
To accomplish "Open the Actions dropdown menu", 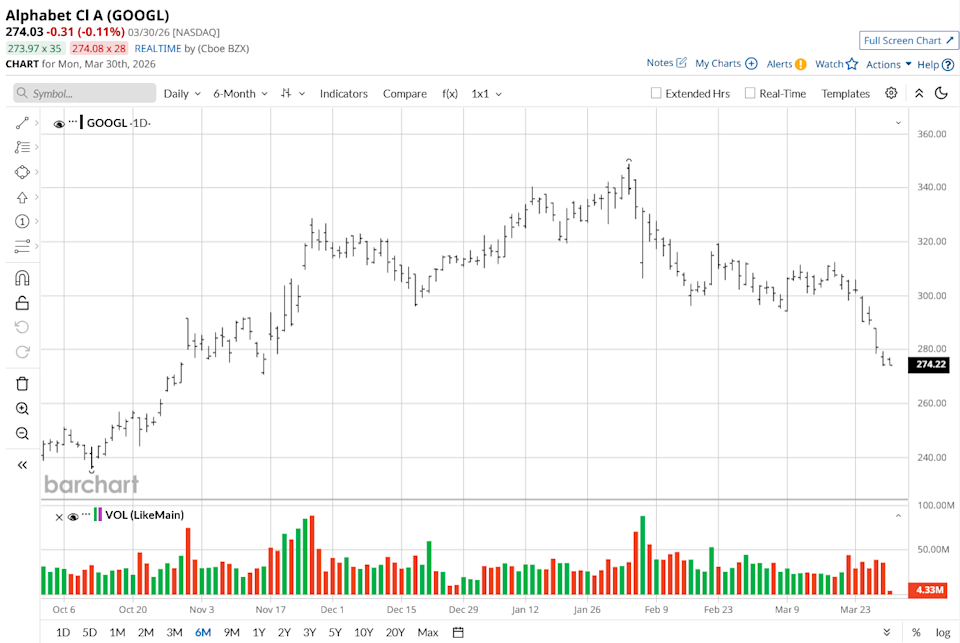I will click(888, 64).
